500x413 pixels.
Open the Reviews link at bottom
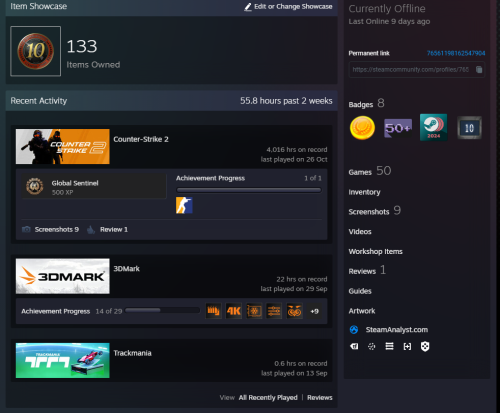coord(320,397)
